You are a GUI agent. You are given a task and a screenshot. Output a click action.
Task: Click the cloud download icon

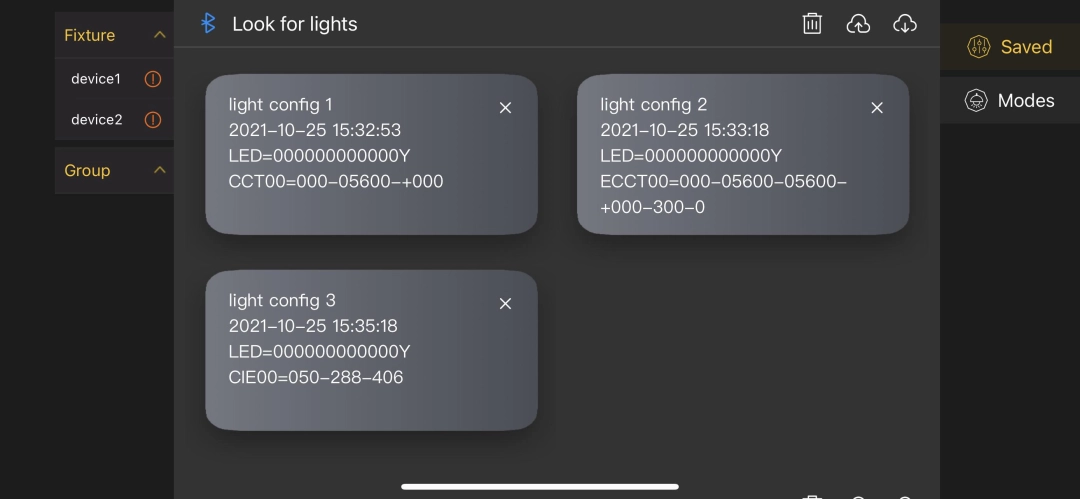click(x=904, y=24)
